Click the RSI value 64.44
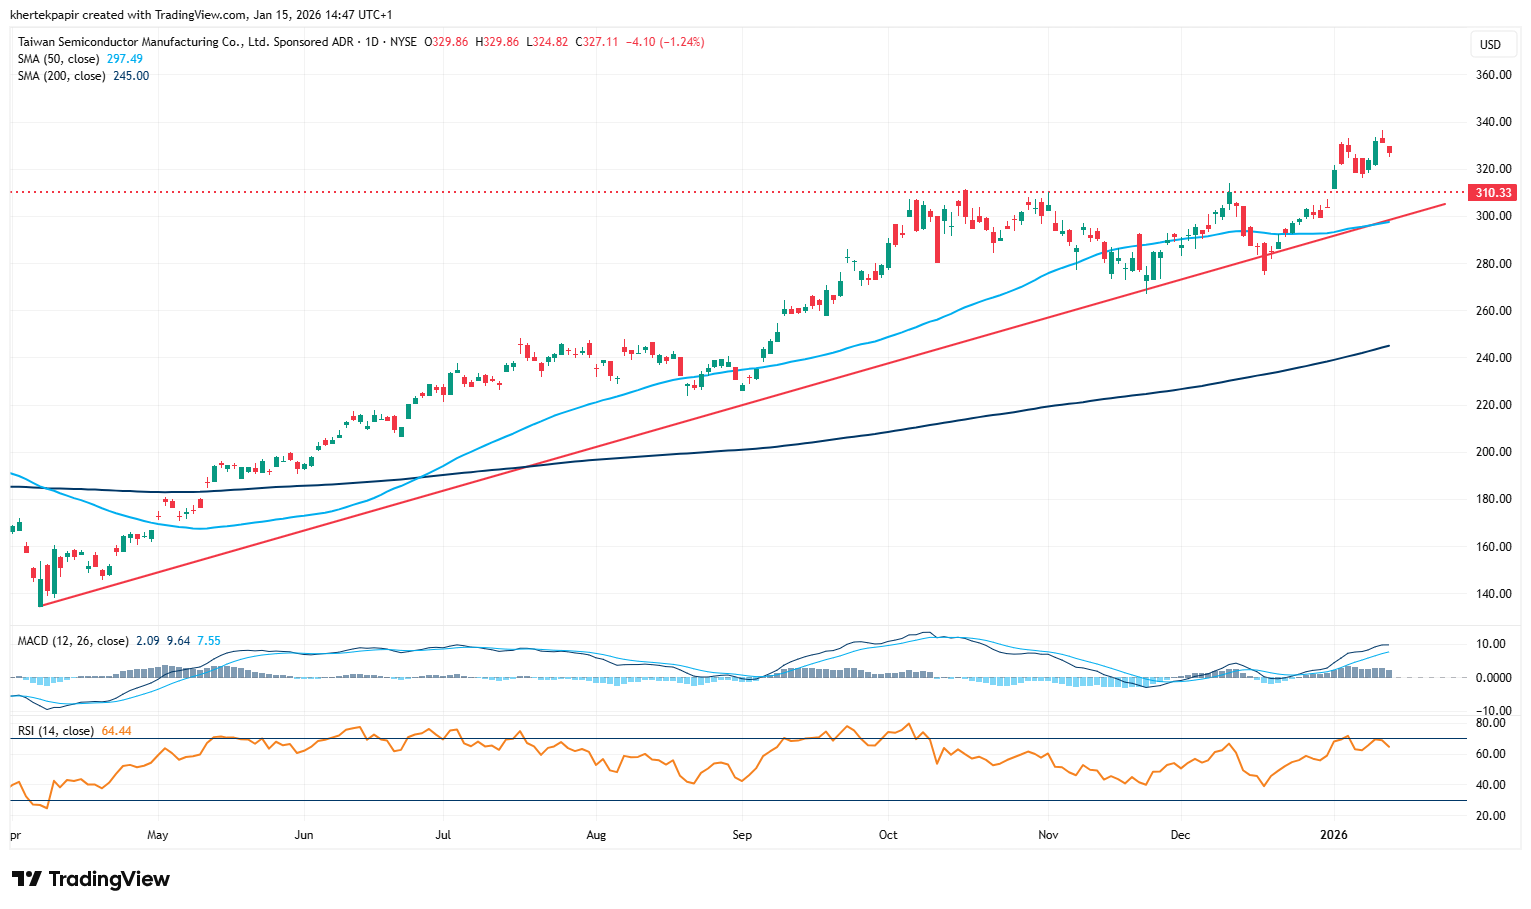The height and width of the screenshot is (909, 1531). [117, 731]
